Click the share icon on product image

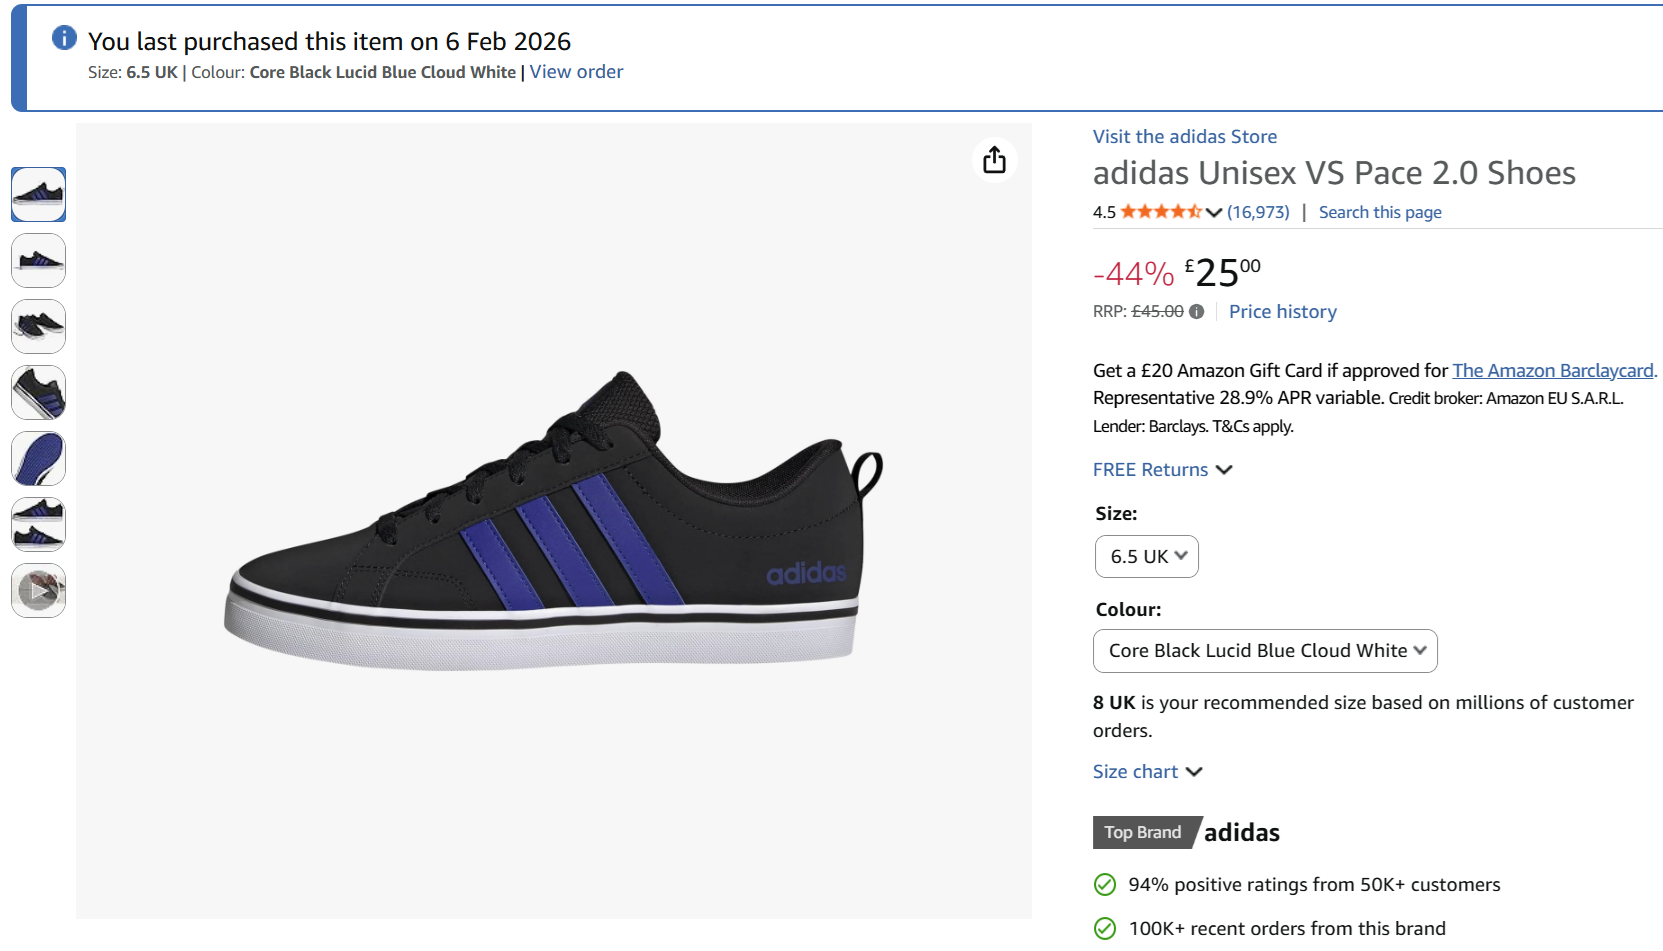994,160
